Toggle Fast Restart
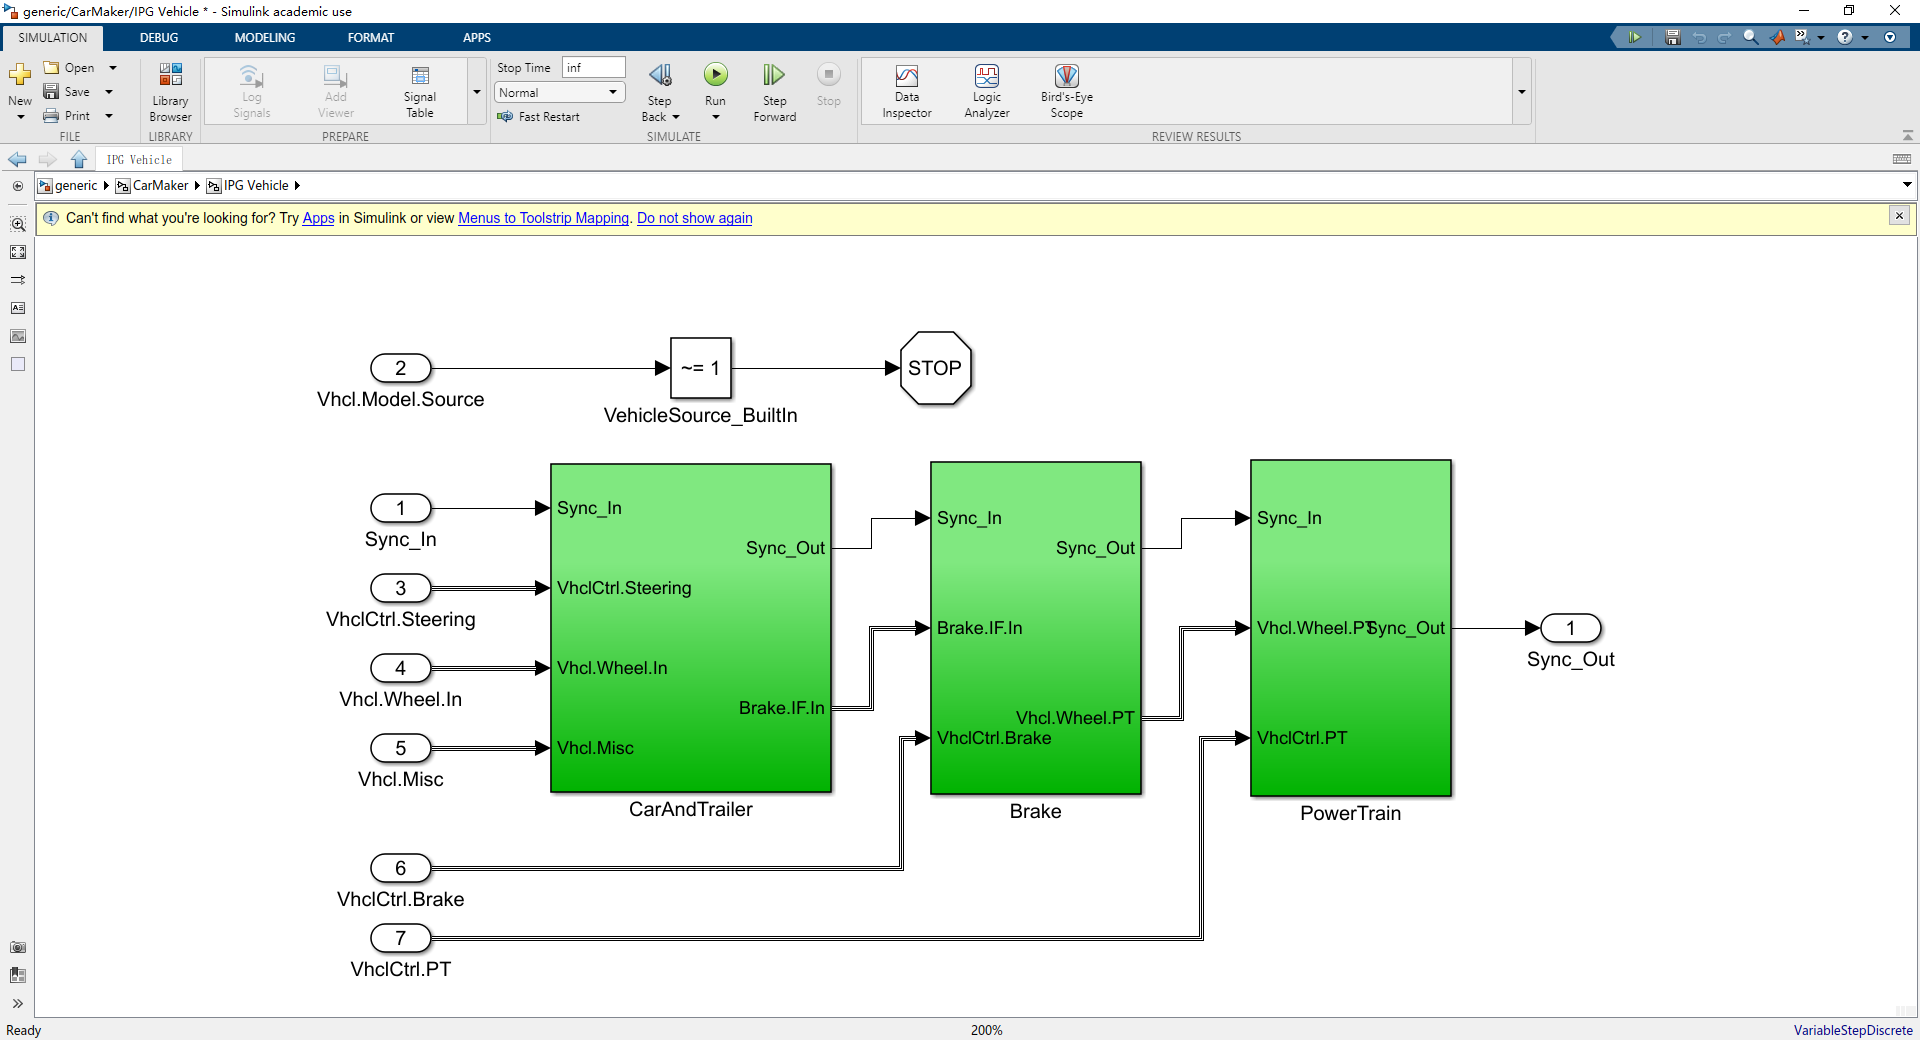1920x1040 pixels. [x=539, y=117]
